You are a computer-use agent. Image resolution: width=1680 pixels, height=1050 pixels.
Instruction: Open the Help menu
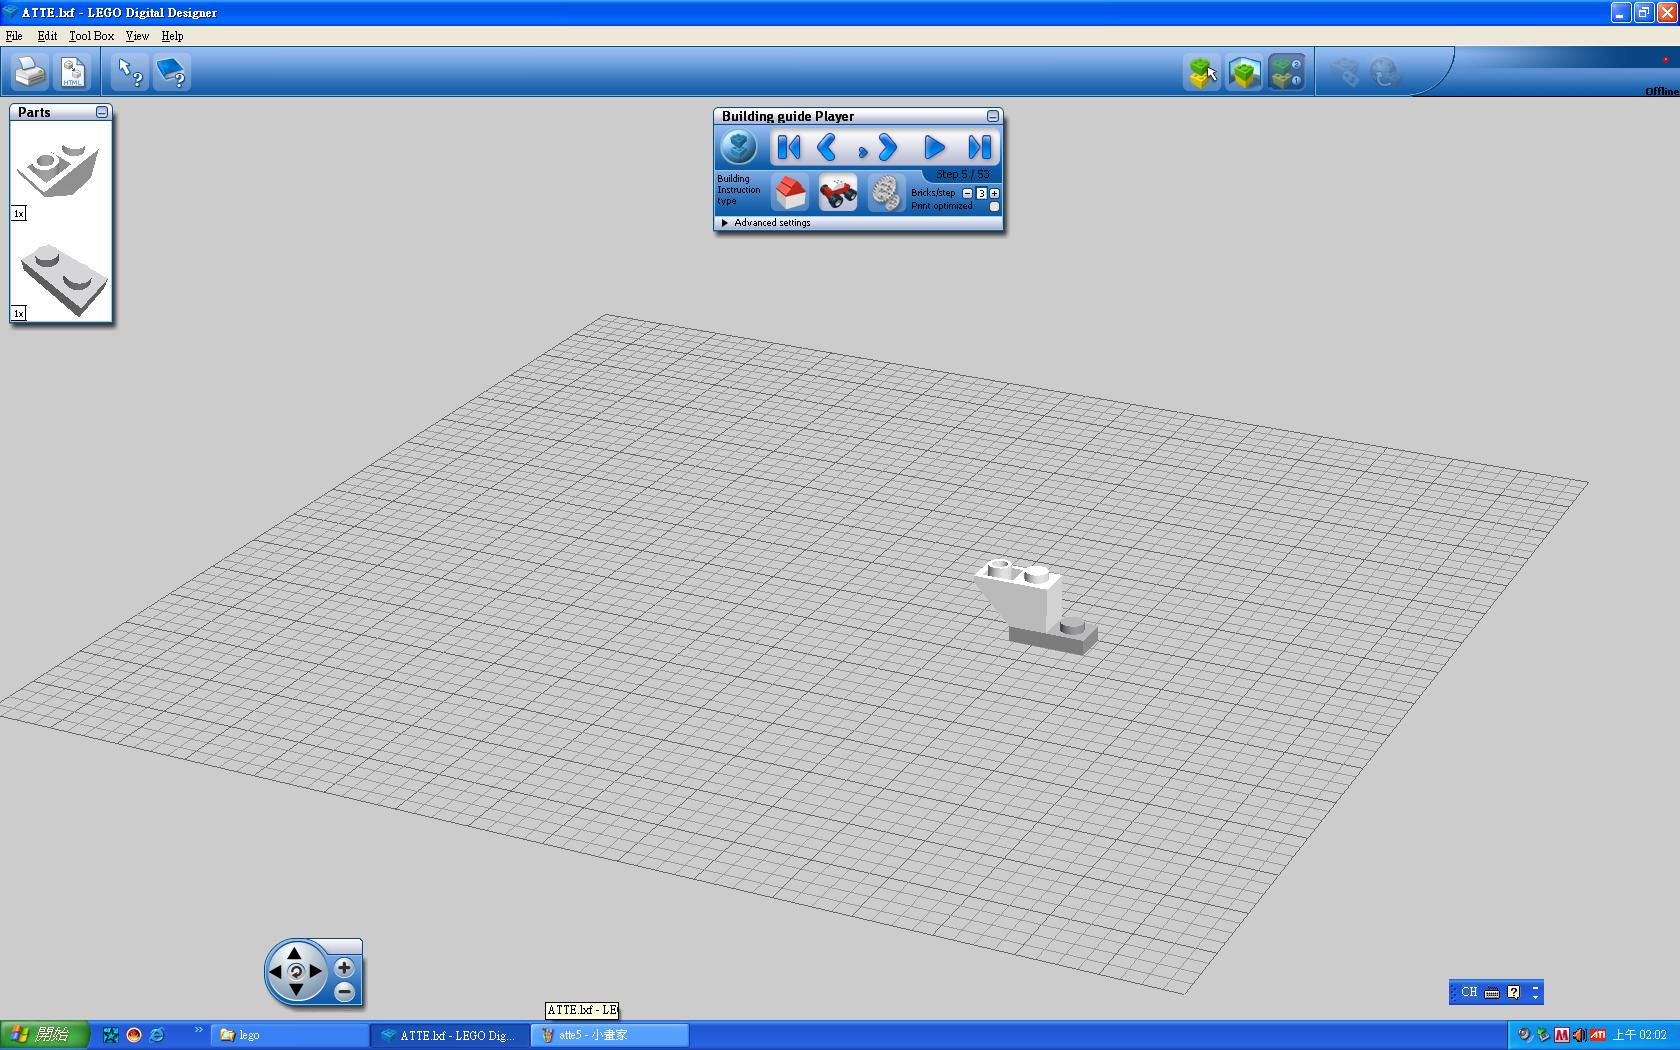[x=172, y=36]
